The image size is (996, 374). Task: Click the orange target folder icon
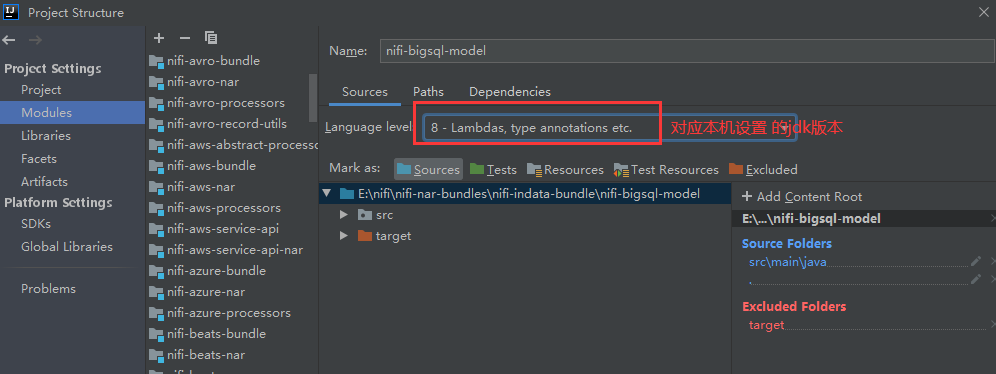click(364, 236)
